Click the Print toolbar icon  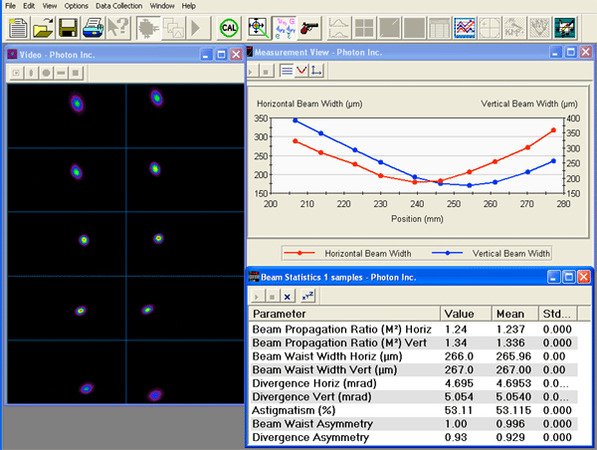[x=93, y=28]
